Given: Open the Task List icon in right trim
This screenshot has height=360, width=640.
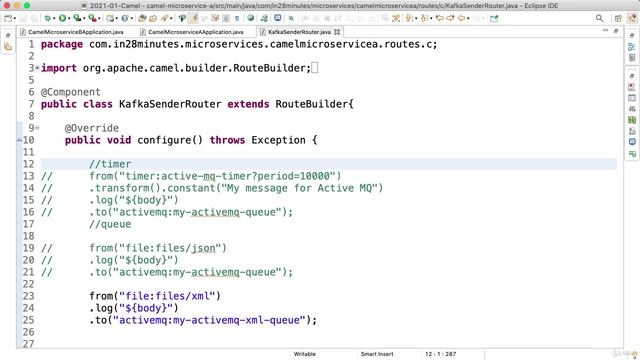Looking at the screenshot, I should tap(632, 57).
